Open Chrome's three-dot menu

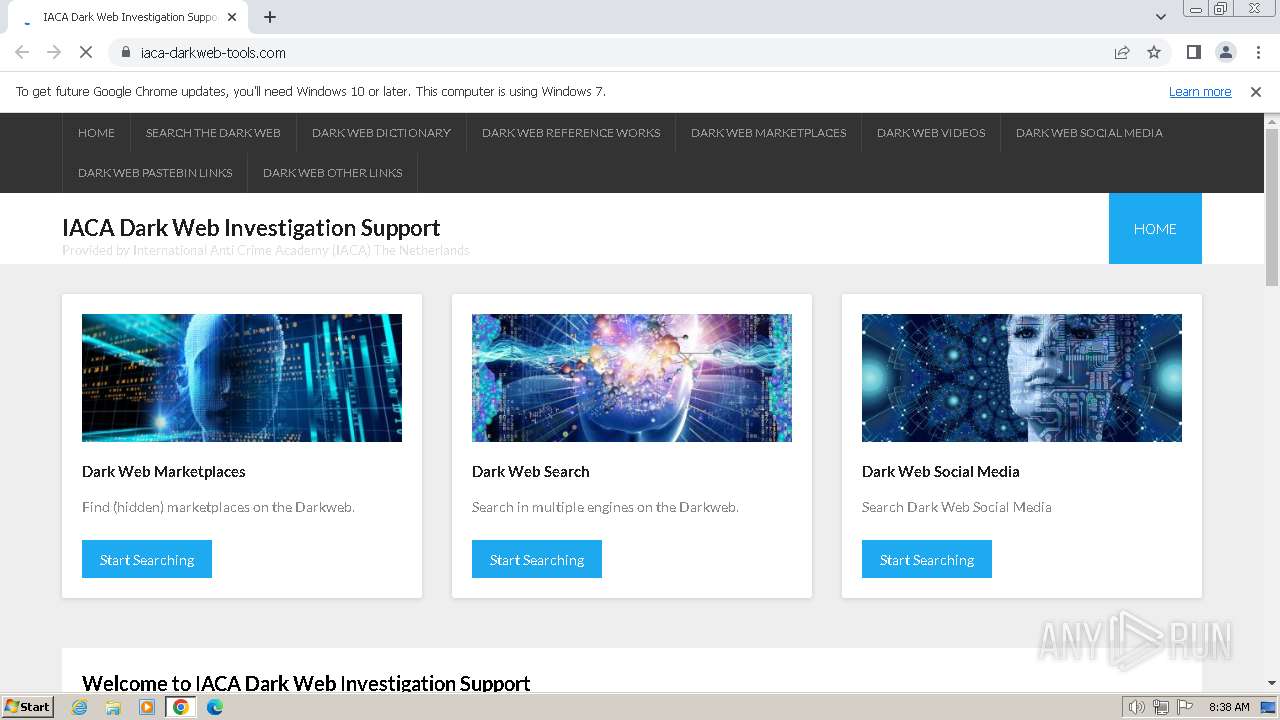point(1258,53)
